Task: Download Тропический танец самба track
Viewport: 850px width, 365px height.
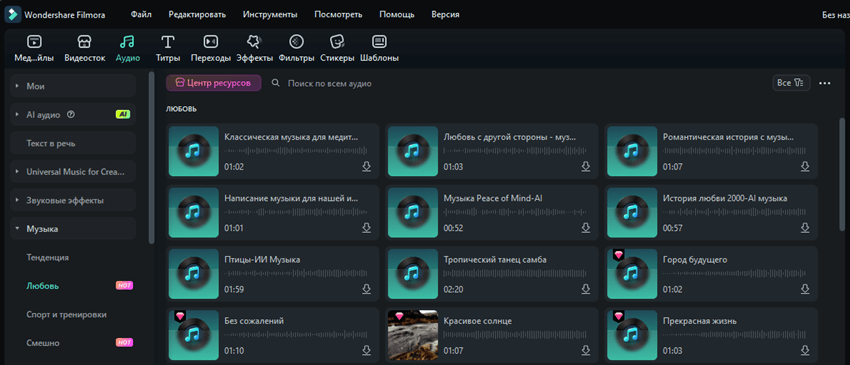Action: pyautogui.click(x=585, y=289)
